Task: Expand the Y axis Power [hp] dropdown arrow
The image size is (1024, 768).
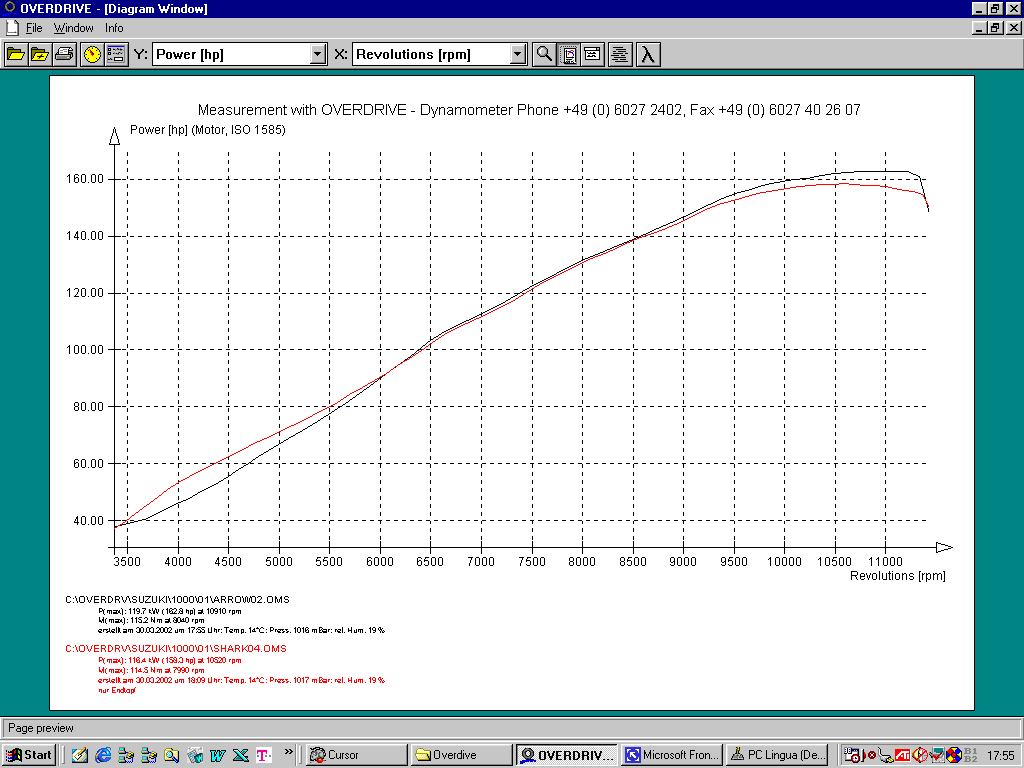Action: [317, 54]
